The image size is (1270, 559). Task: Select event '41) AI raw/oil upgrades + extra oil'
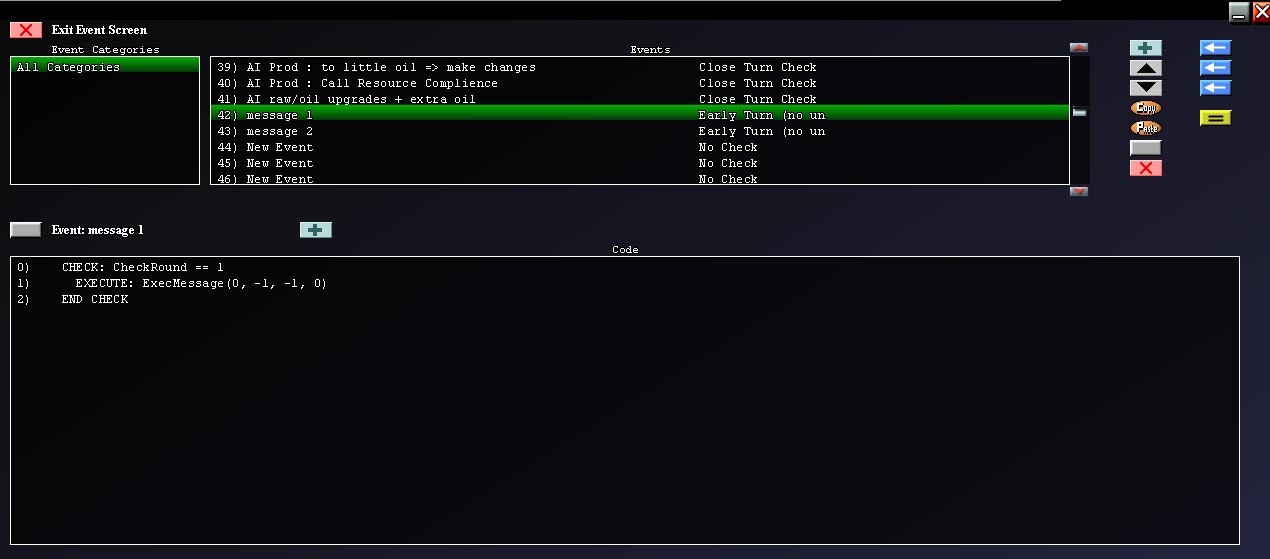click(x=640, y=99)
